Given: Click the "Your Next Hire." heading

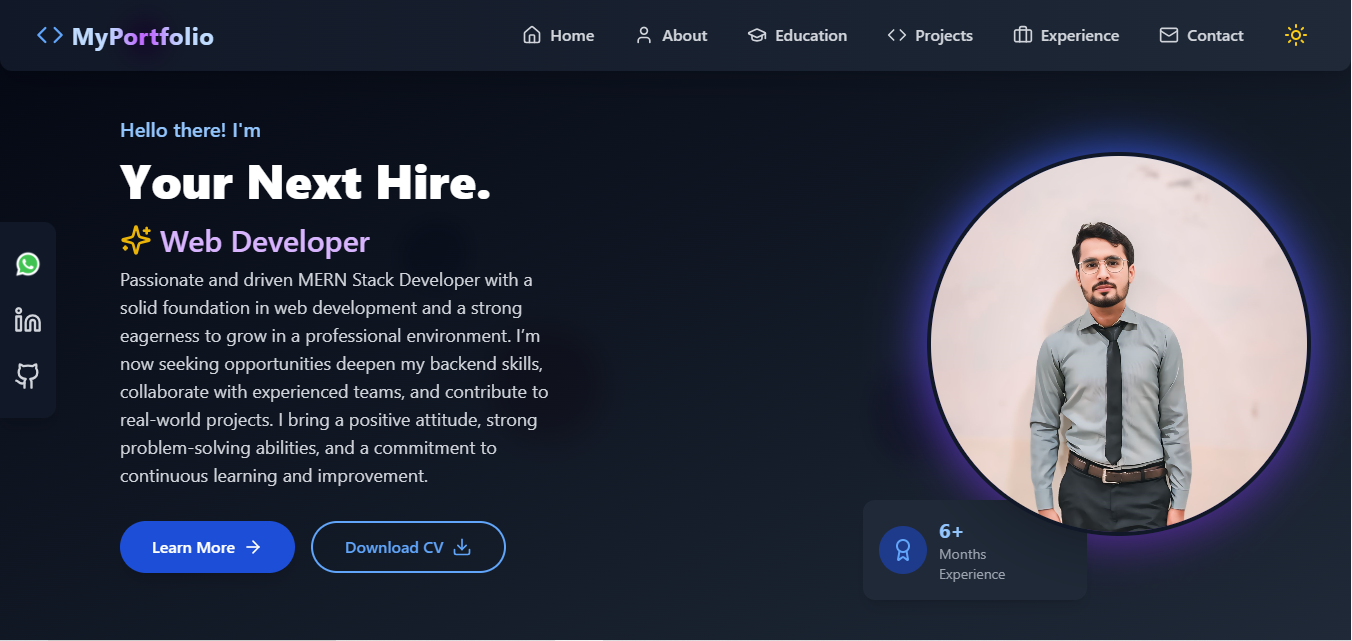Looking at the screenshot, I should click(305, 183).
